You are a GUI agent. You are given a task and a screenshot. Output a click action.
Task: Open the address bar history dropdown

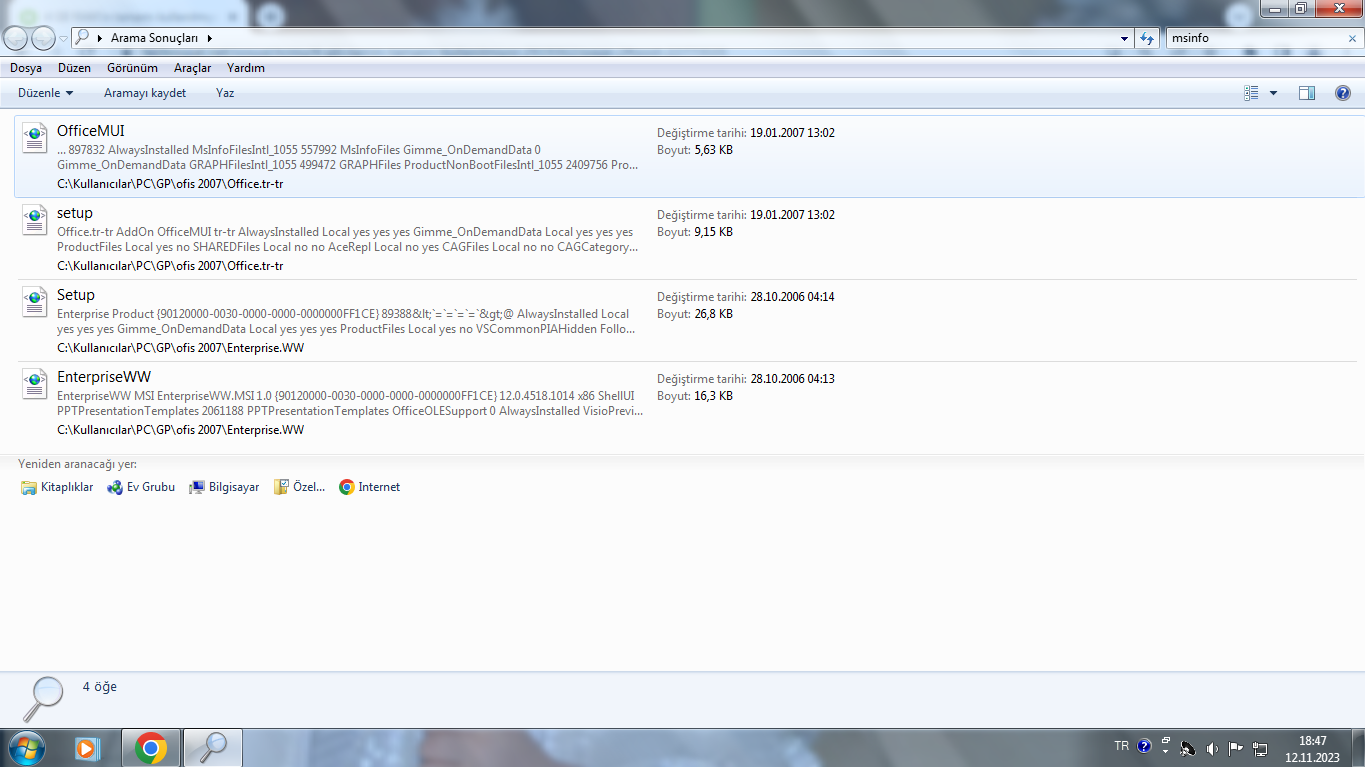(x=1124, y=38)
